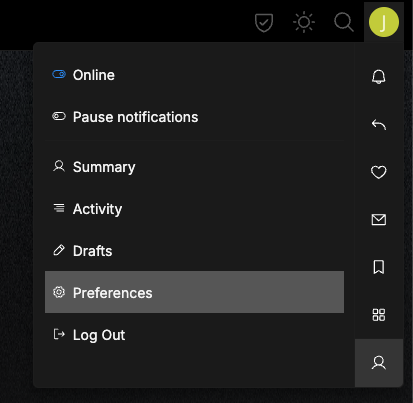Click the yellow J user avatar
Image resolution: width=413 pixels, height=403 pixels.
pyautogui.click(x=384, y=22)
